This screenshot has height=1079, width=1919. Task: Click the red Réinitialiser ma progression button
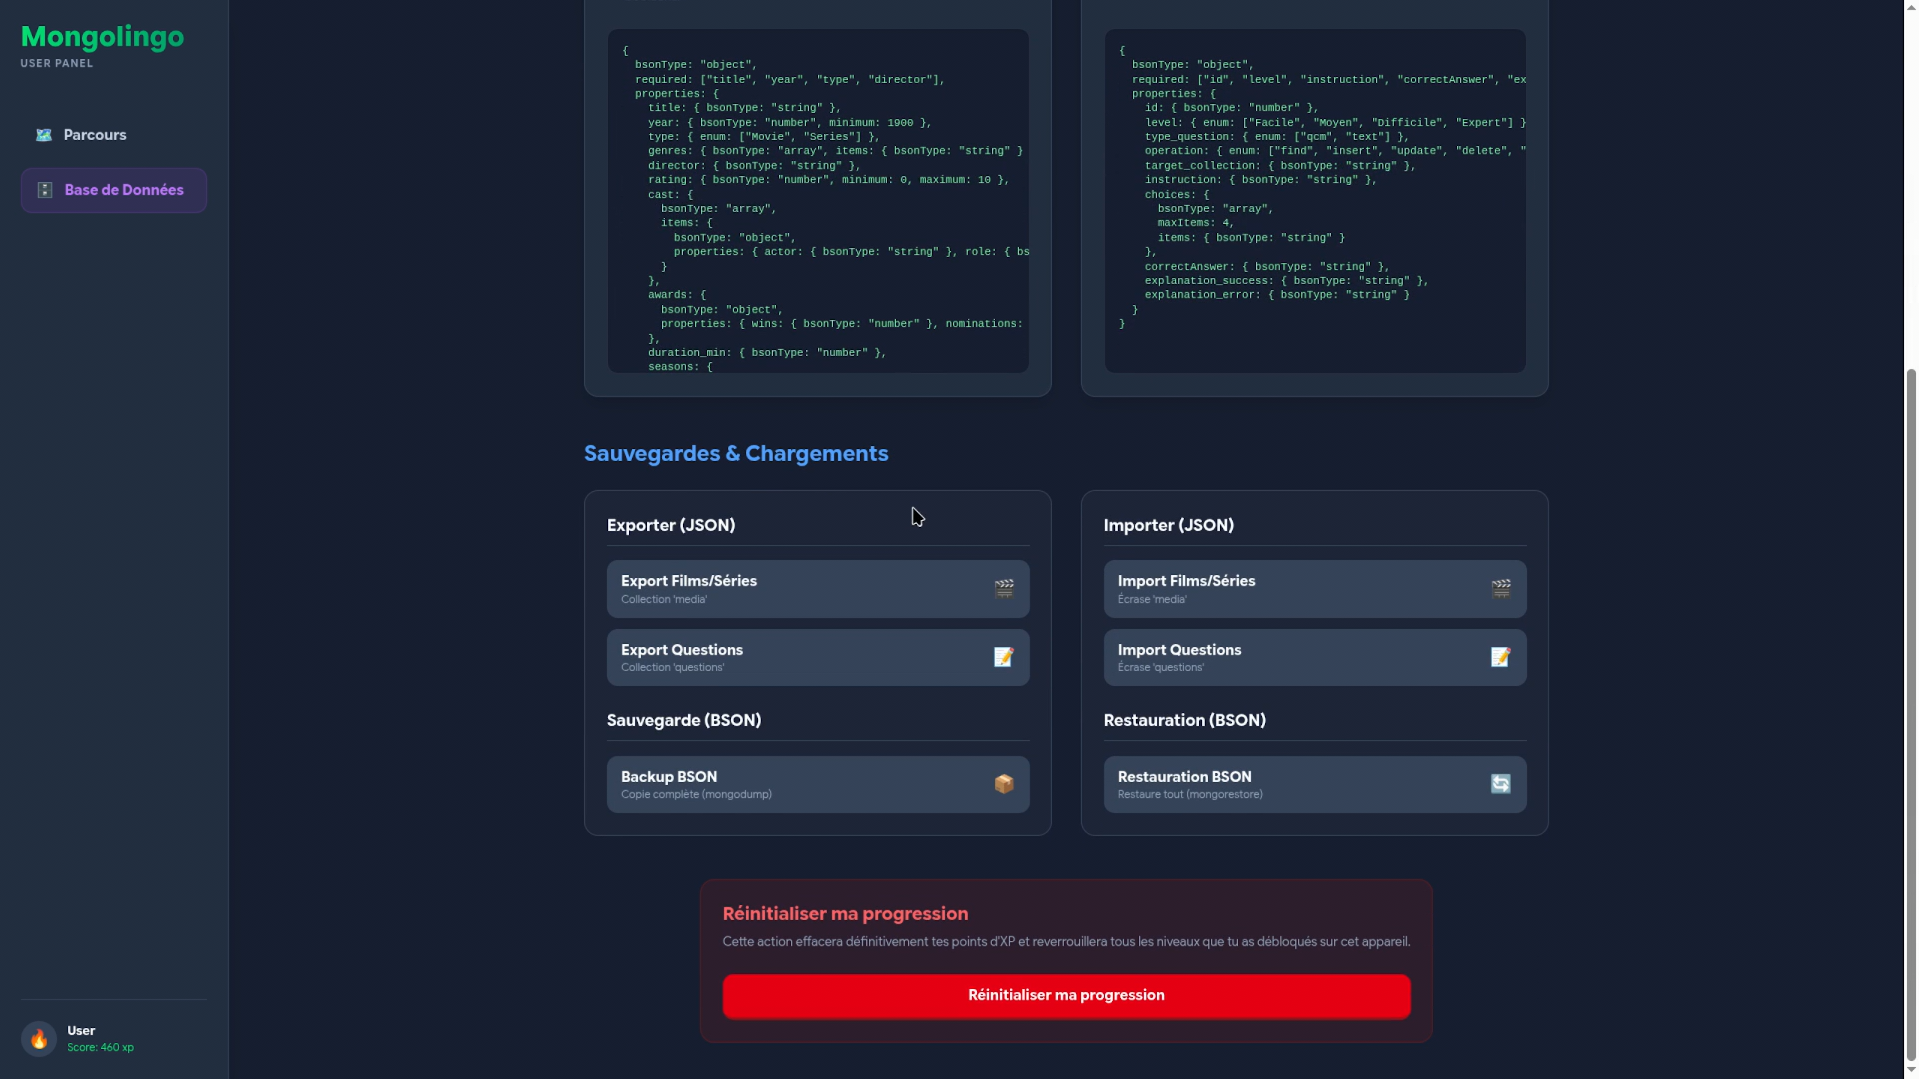tap(1066, 996)
